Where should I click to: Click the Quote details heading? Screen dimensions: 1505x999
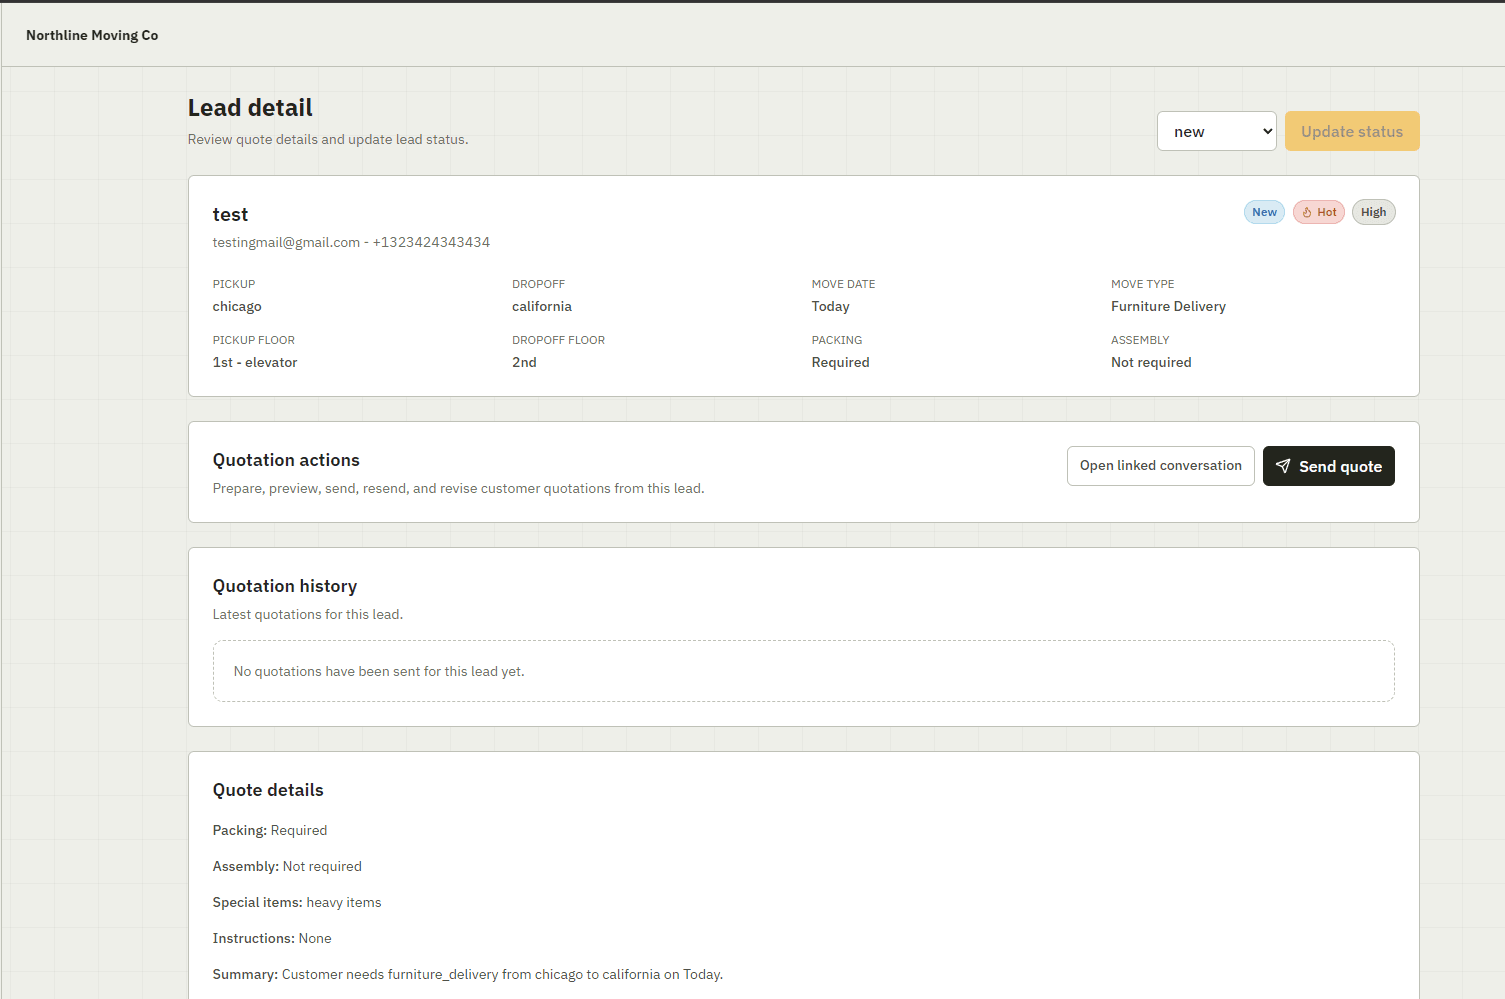268,790
